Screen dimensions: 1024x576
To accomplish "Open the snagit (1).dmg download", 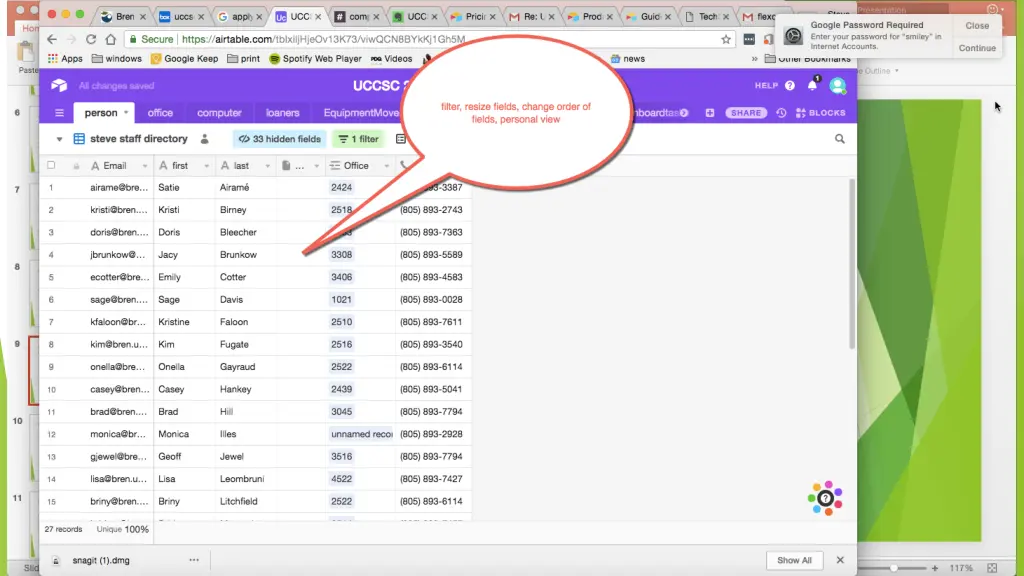I will pyautogui.click(x=101, y=560).
